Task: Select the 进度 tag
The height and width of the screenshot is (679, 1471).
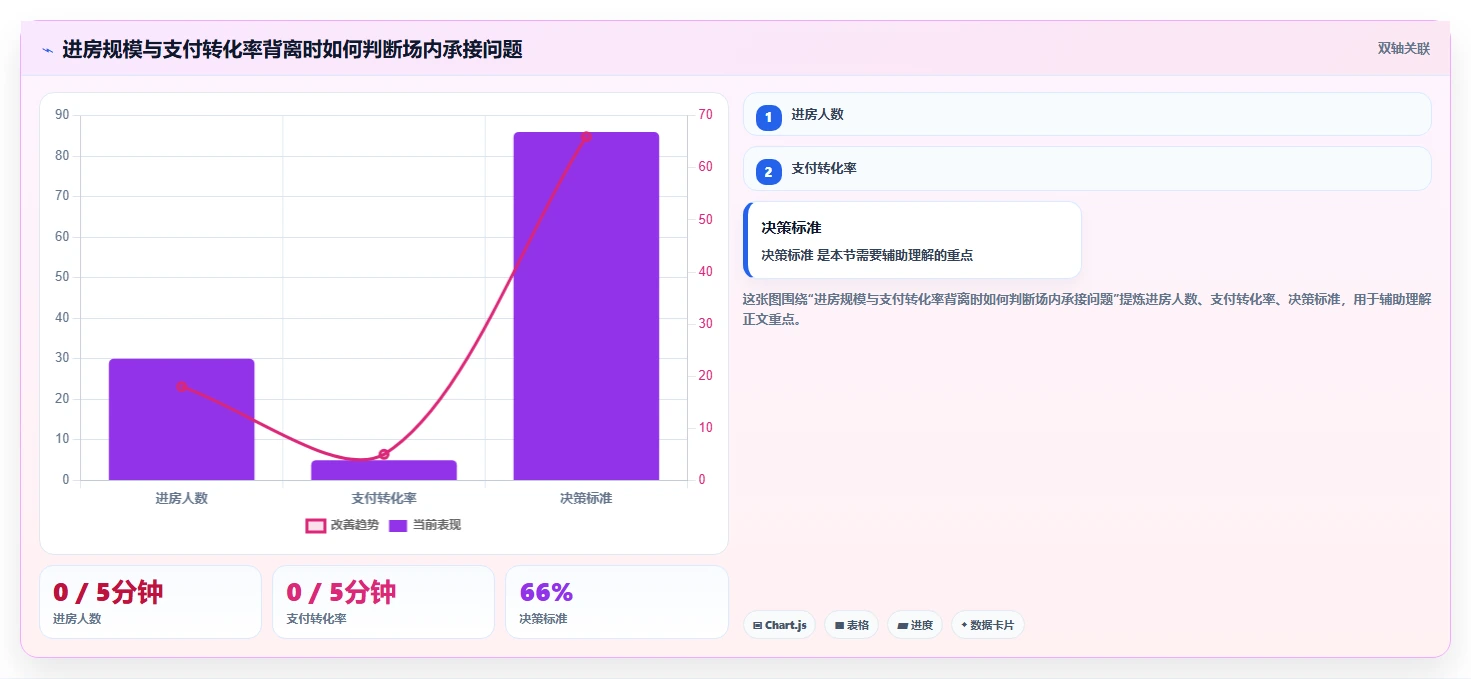Action: pos(915,625)
